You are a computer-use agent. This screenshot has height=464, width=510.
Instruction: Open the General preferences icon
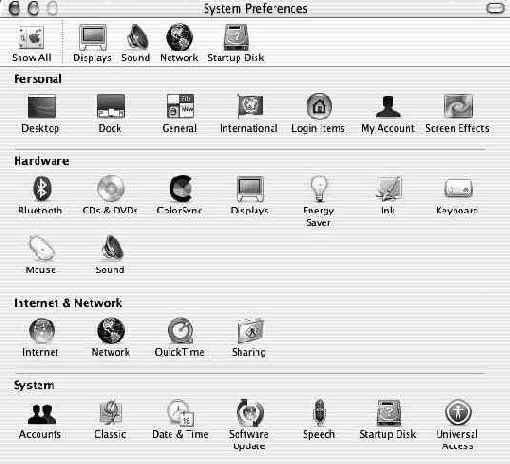tap(180, 106)
